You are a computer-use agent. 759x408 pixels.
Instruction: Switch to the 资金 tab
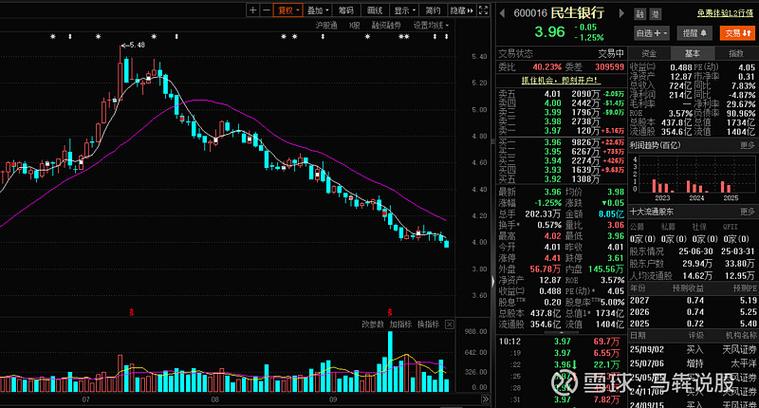pyautogui.click(x=649, y=53)
